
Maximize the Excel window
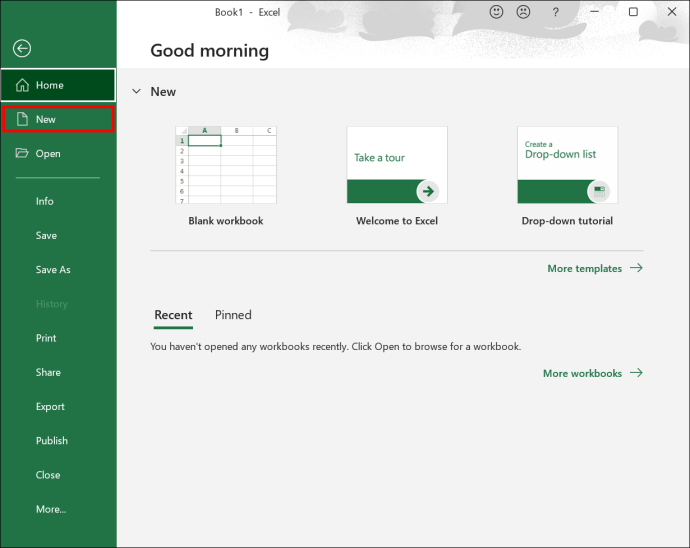[x=633, y=12]
